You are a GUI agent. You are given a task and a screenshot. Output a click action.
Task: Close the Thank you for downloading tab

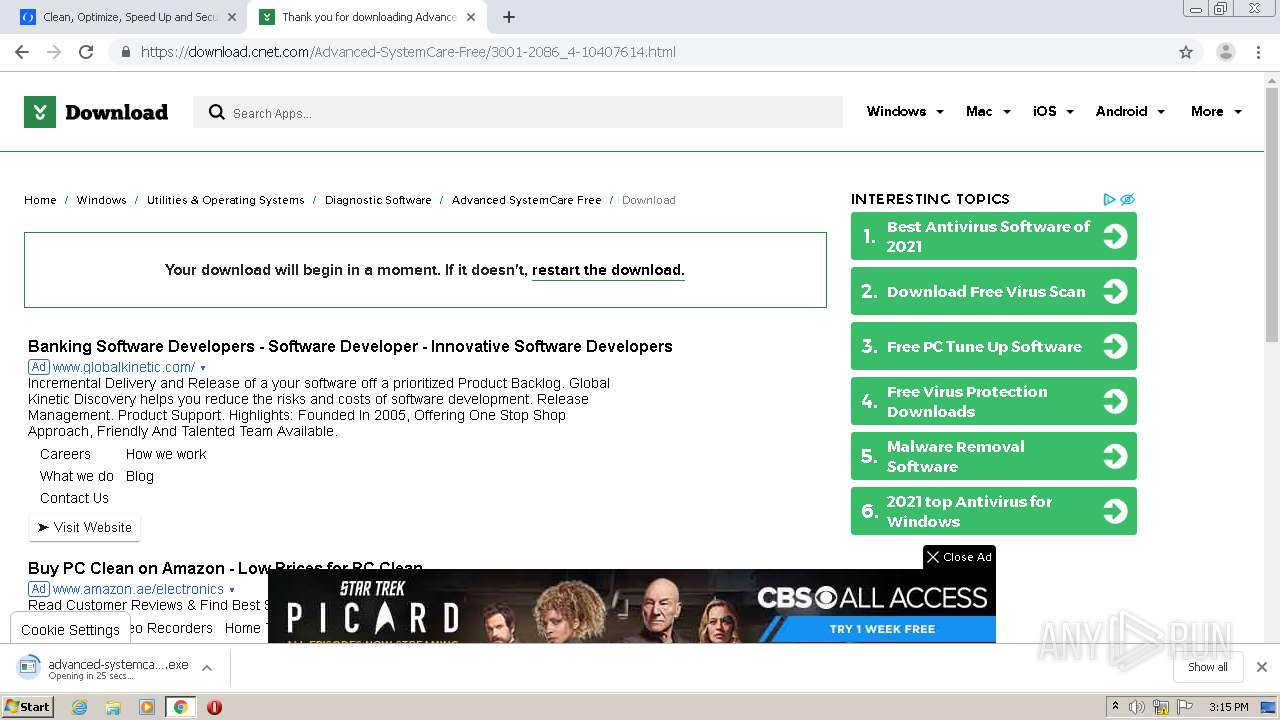pos(473,17)
